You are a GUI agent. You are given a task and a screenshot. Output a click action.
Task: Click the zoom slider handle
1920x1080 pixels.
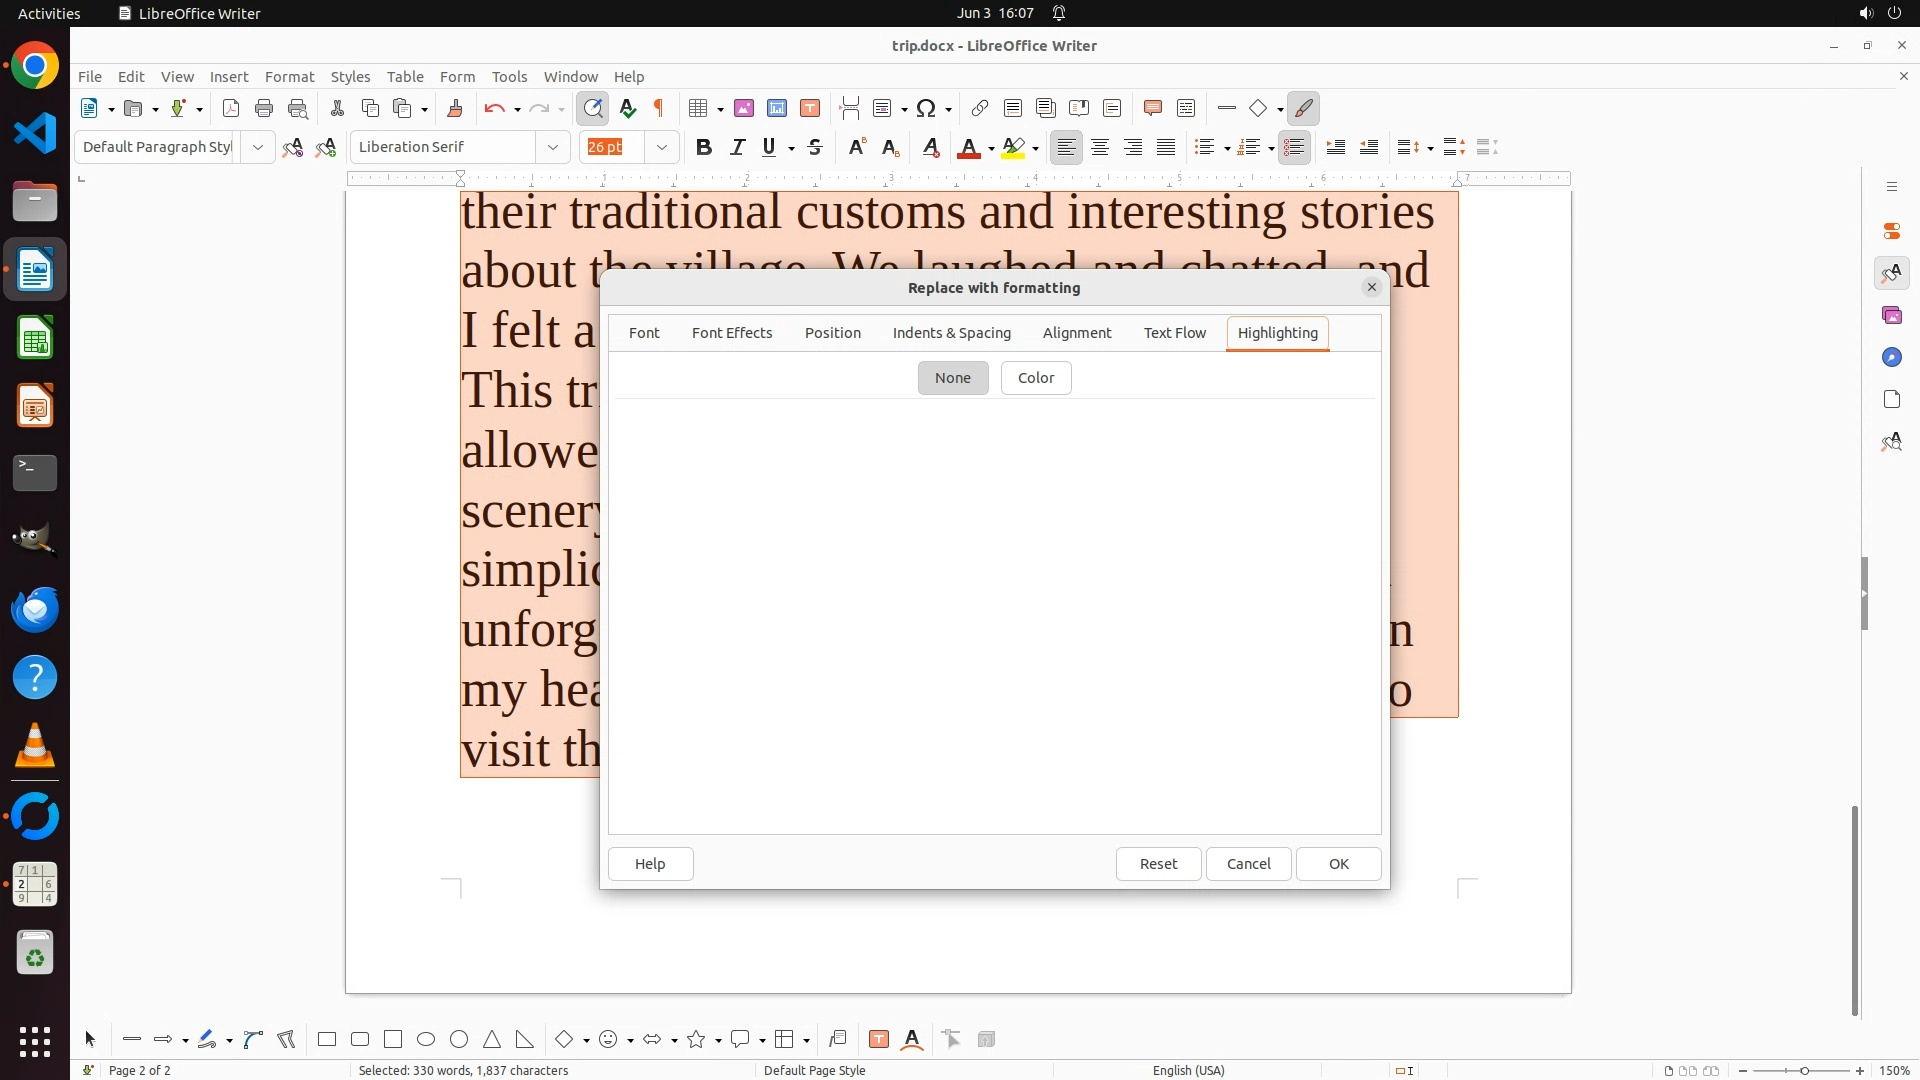pos(1804,1071)
